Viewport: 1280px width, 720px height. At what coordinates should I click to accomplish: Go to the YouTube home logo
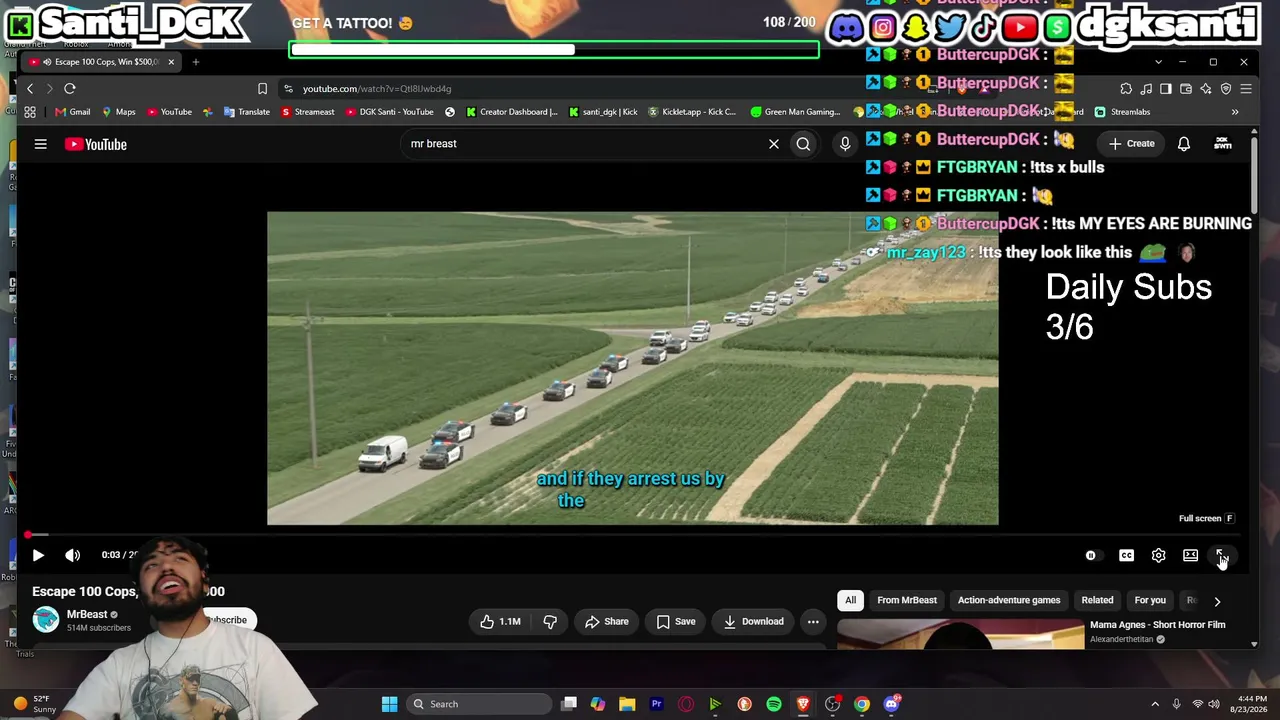96,144
